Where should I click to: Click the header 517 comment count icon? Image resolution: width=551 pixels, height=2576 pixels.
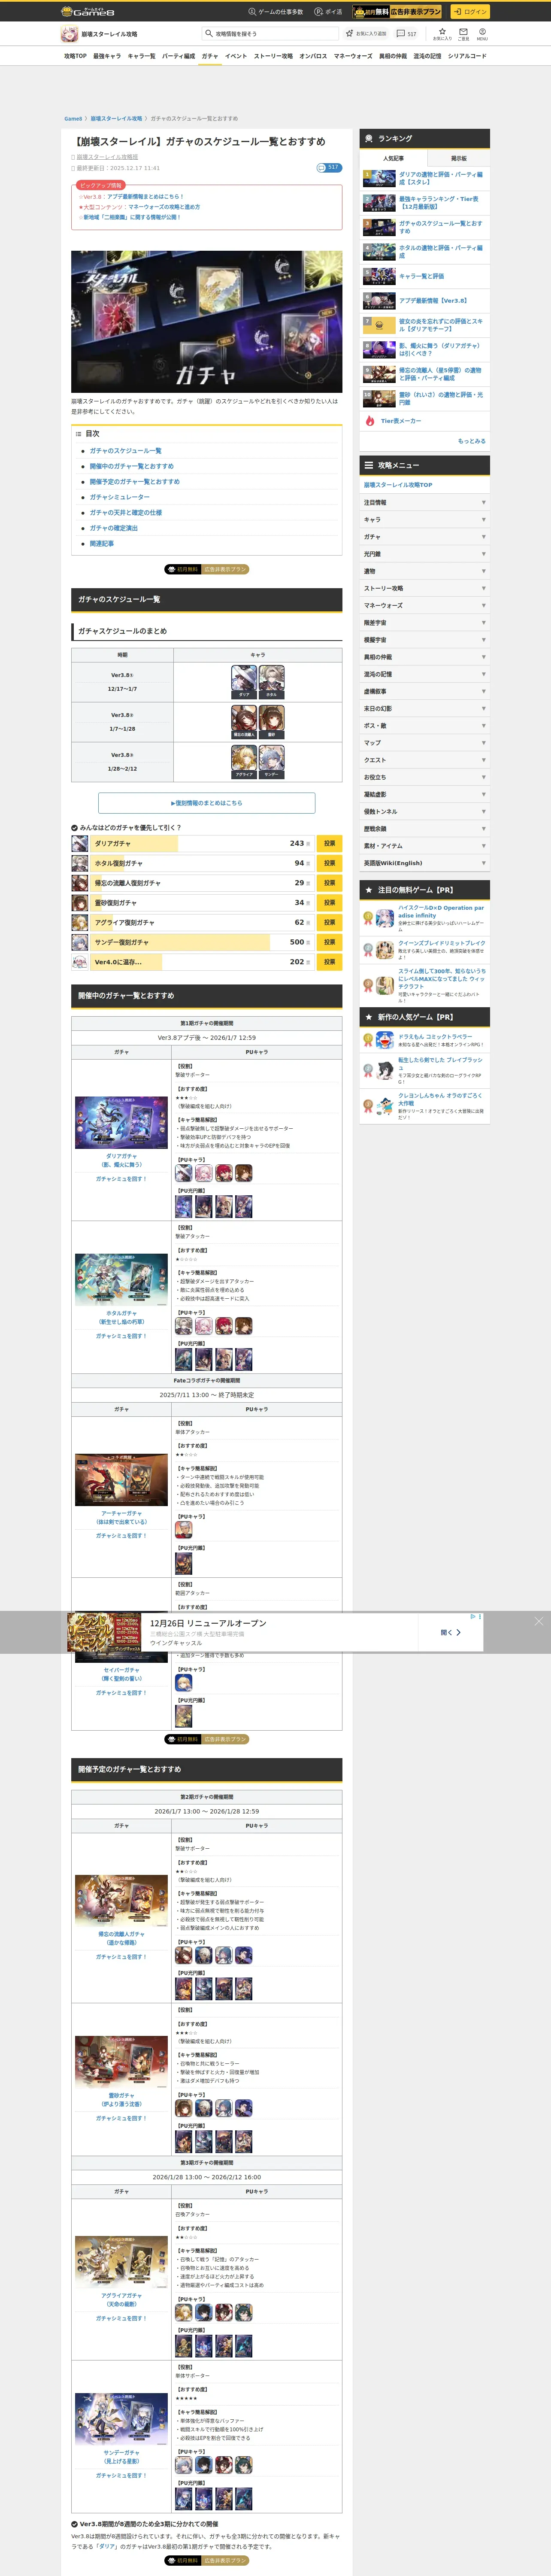(406, 34)
